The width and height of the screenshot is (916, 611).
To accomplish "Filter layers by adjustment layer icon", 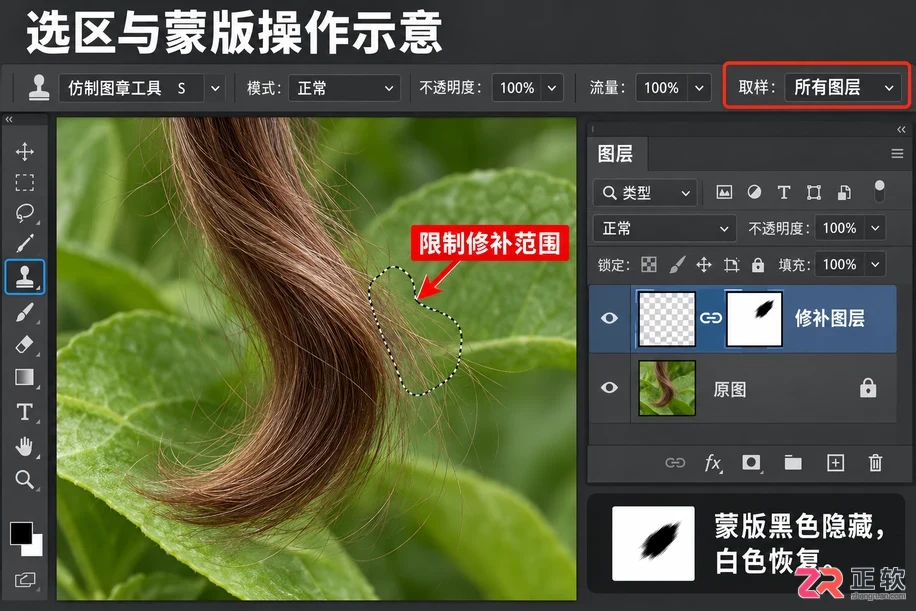I will click(754, 192).
